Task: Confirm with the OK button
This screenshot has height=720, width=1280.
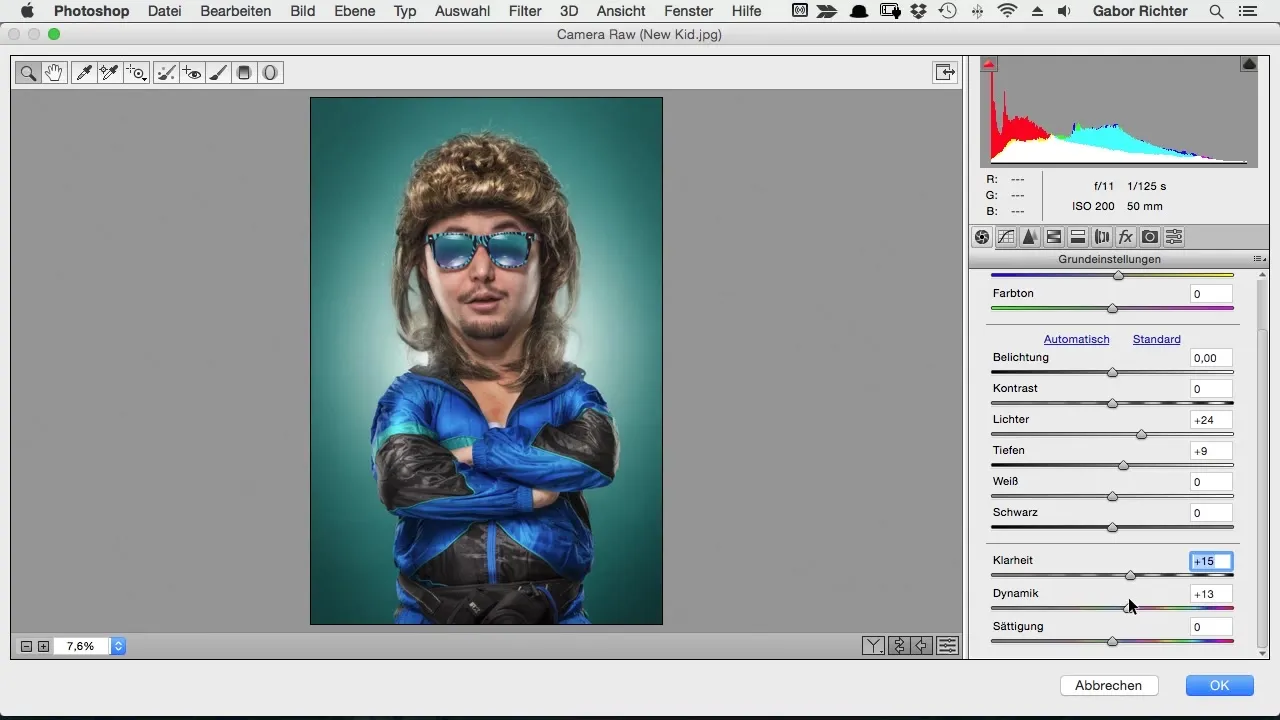Action: (1219, 685)
